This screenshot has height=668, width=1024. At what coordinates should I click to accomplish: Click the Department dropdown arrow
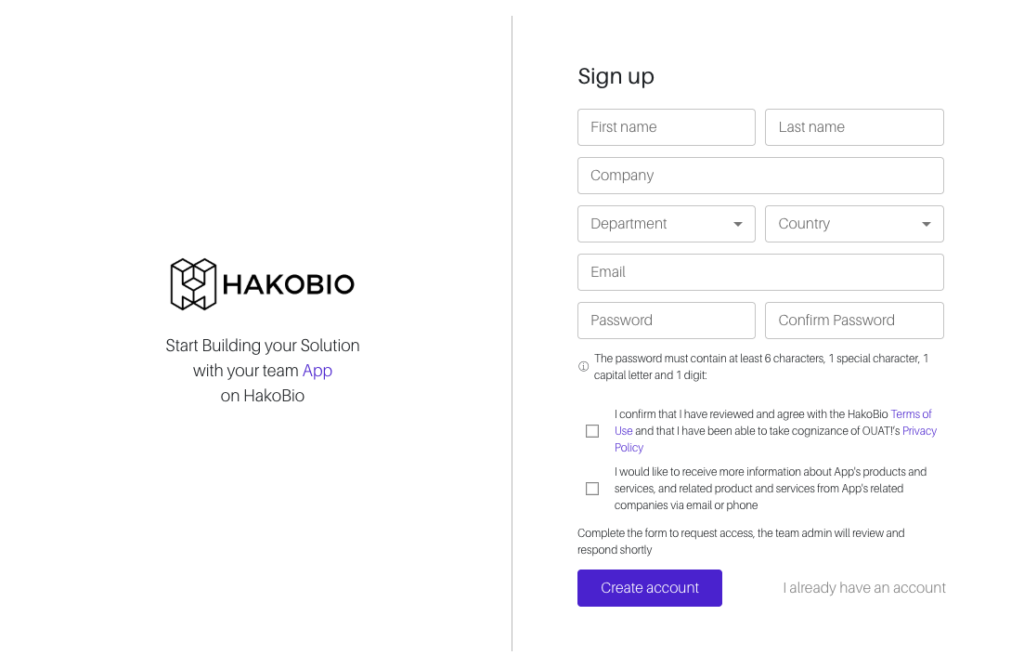[738, 224]
